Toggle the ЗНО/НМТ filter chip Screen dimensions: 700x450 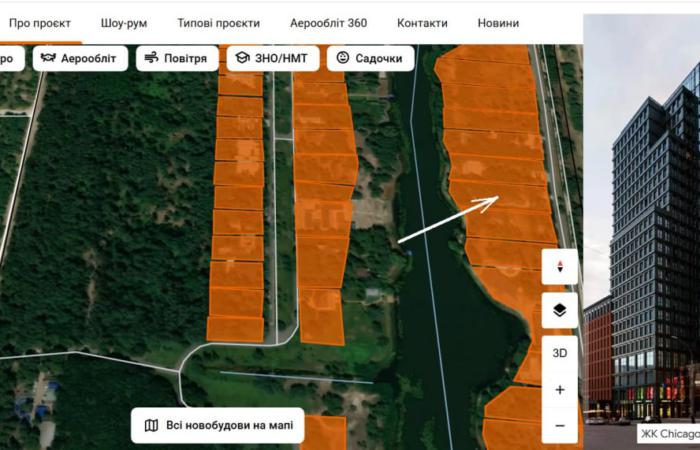[273, 59]
